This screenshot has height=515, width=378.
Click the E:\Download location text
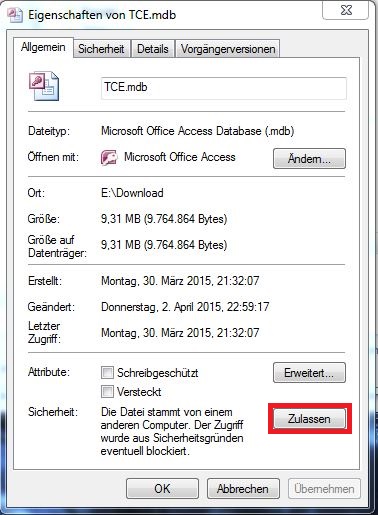(x=132, y=193)
